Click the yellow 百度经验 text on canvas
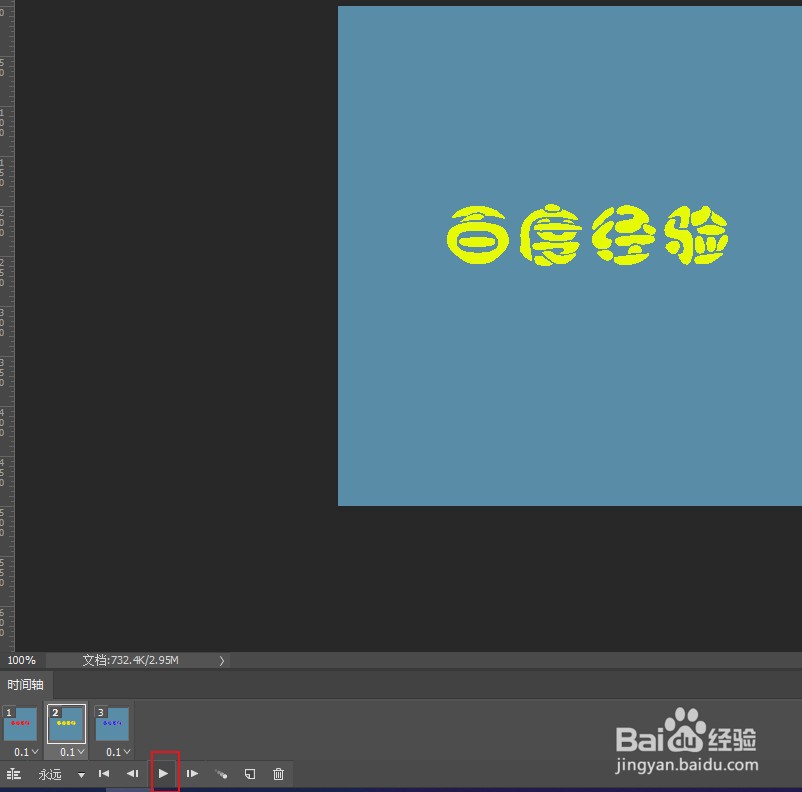Screen dimensions: 802x792 pos(587,235)
